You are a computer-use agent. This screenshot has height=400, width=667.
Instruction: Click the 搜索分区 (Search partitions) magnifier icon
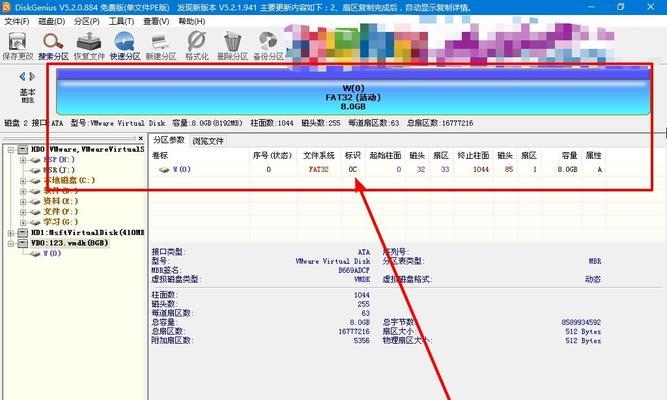click(53, 42)
